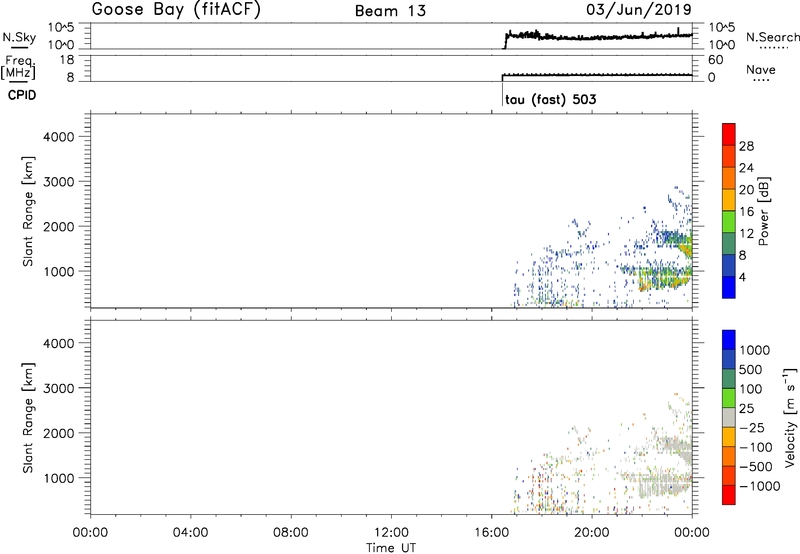
Task: Click the 'Beam 13' label
Action: coord(390,11)
